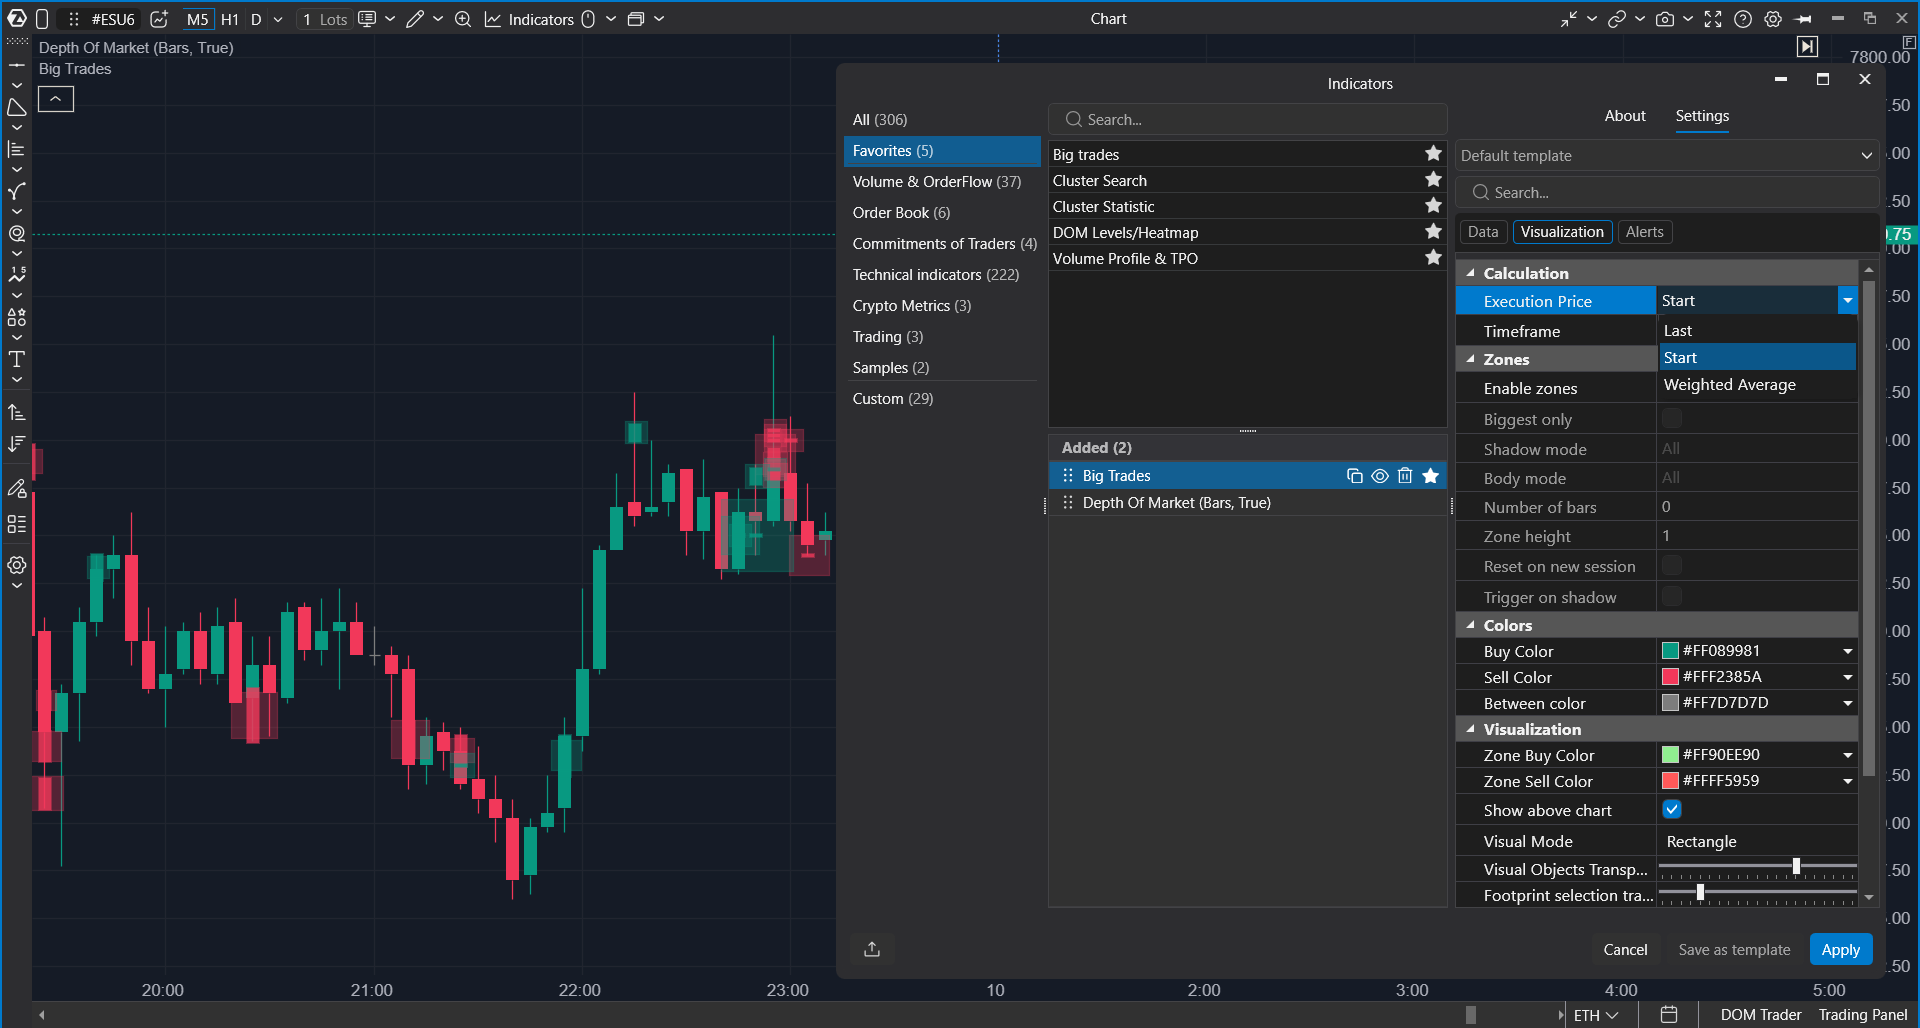Open the timeframe dropdown arrow after D
Viewport: 1920px width, 1028px height.
[x=278, y=19]
